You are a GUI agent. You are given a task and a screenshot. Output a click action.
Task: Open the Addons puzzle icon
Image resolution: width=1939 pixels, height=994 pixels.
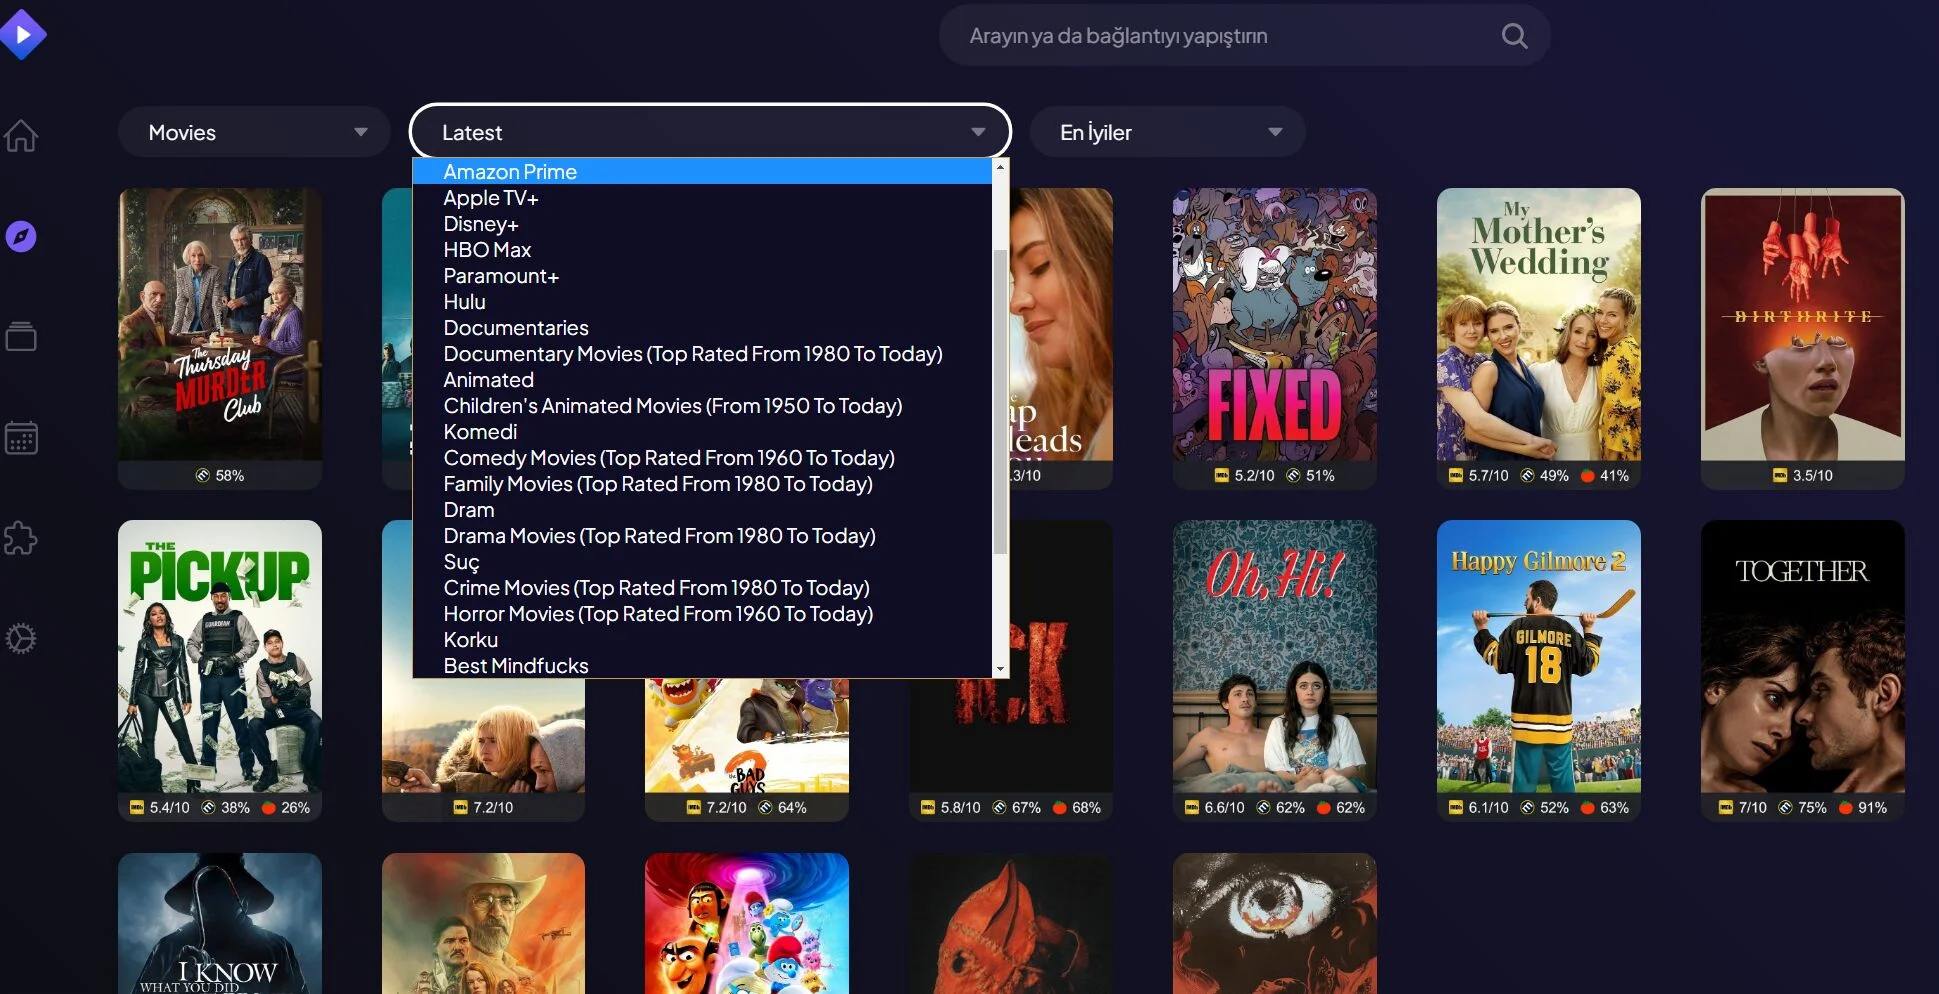pos(21,539)
